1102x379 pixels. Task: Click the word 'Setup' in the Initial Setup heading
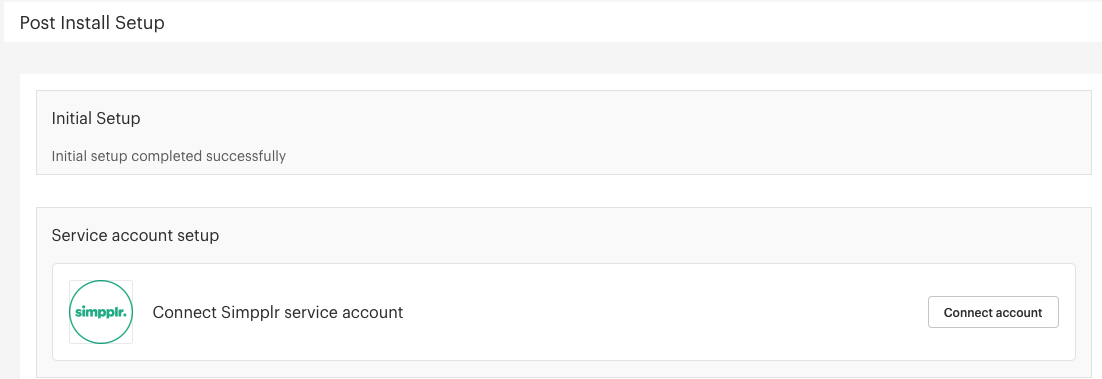pyautogui.click(x=119, y=120)
